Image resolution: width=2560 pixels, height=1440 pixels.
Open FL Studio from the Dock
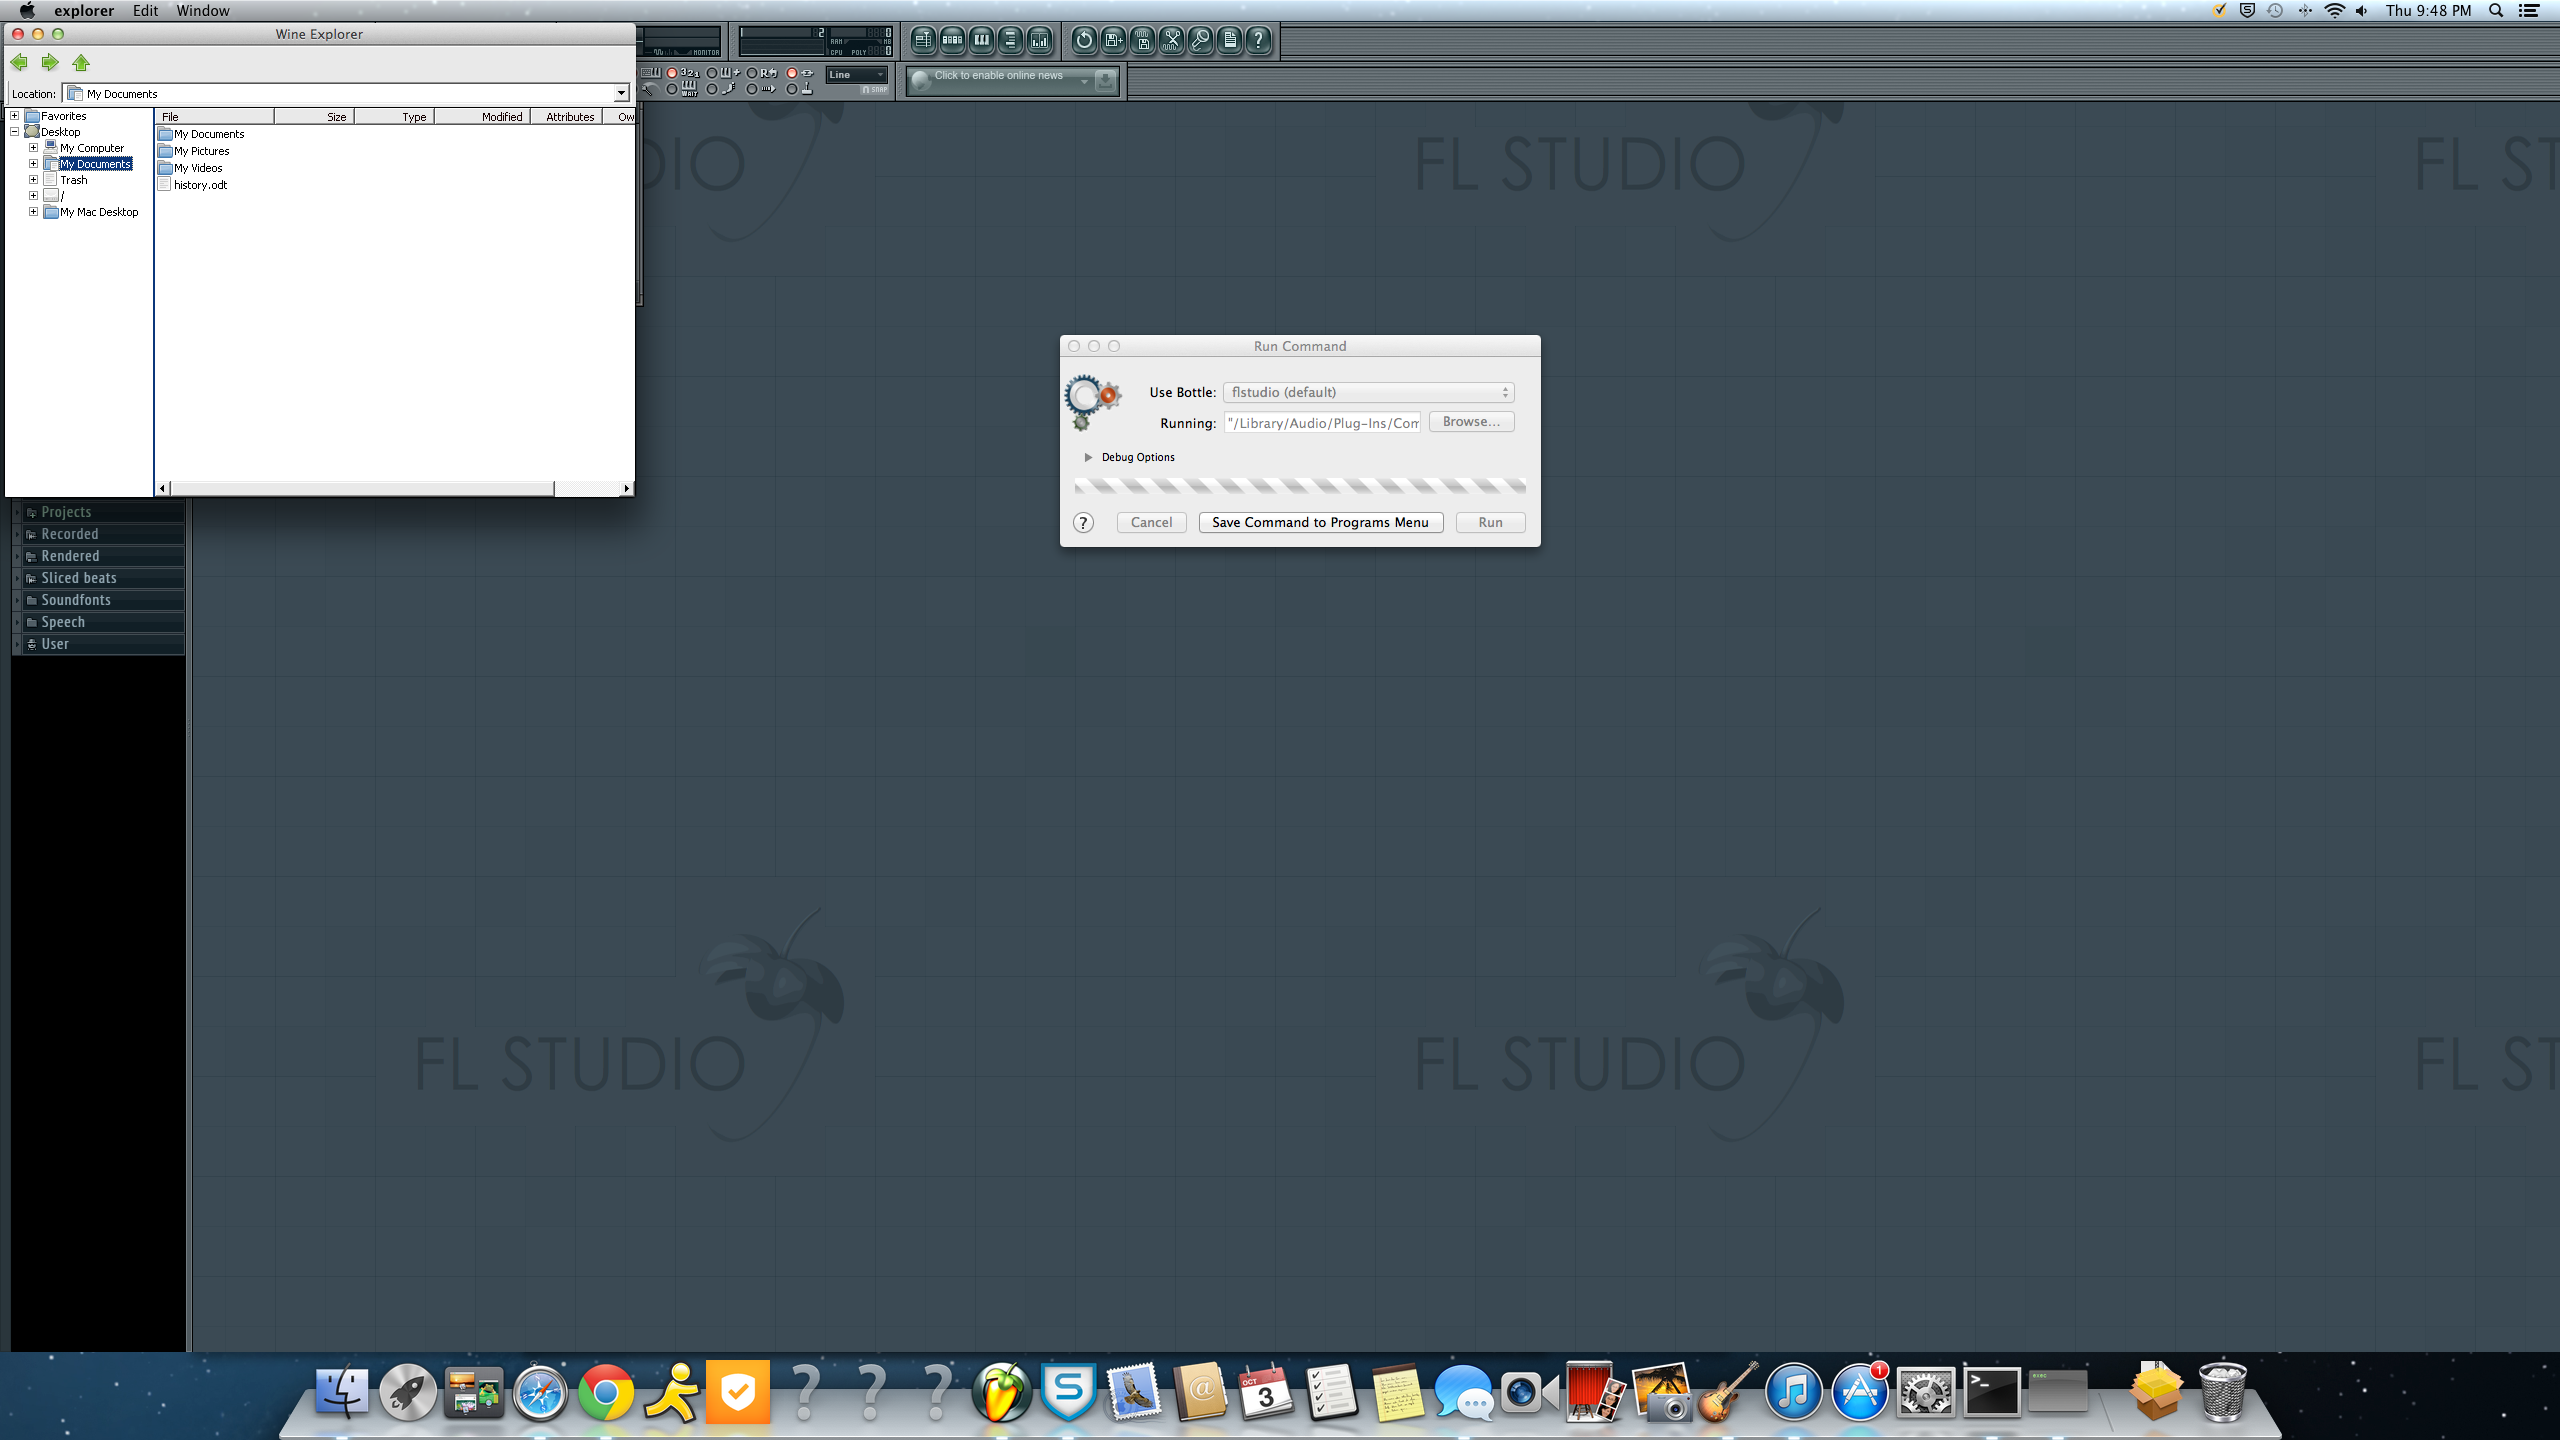coord(1002,1392)
